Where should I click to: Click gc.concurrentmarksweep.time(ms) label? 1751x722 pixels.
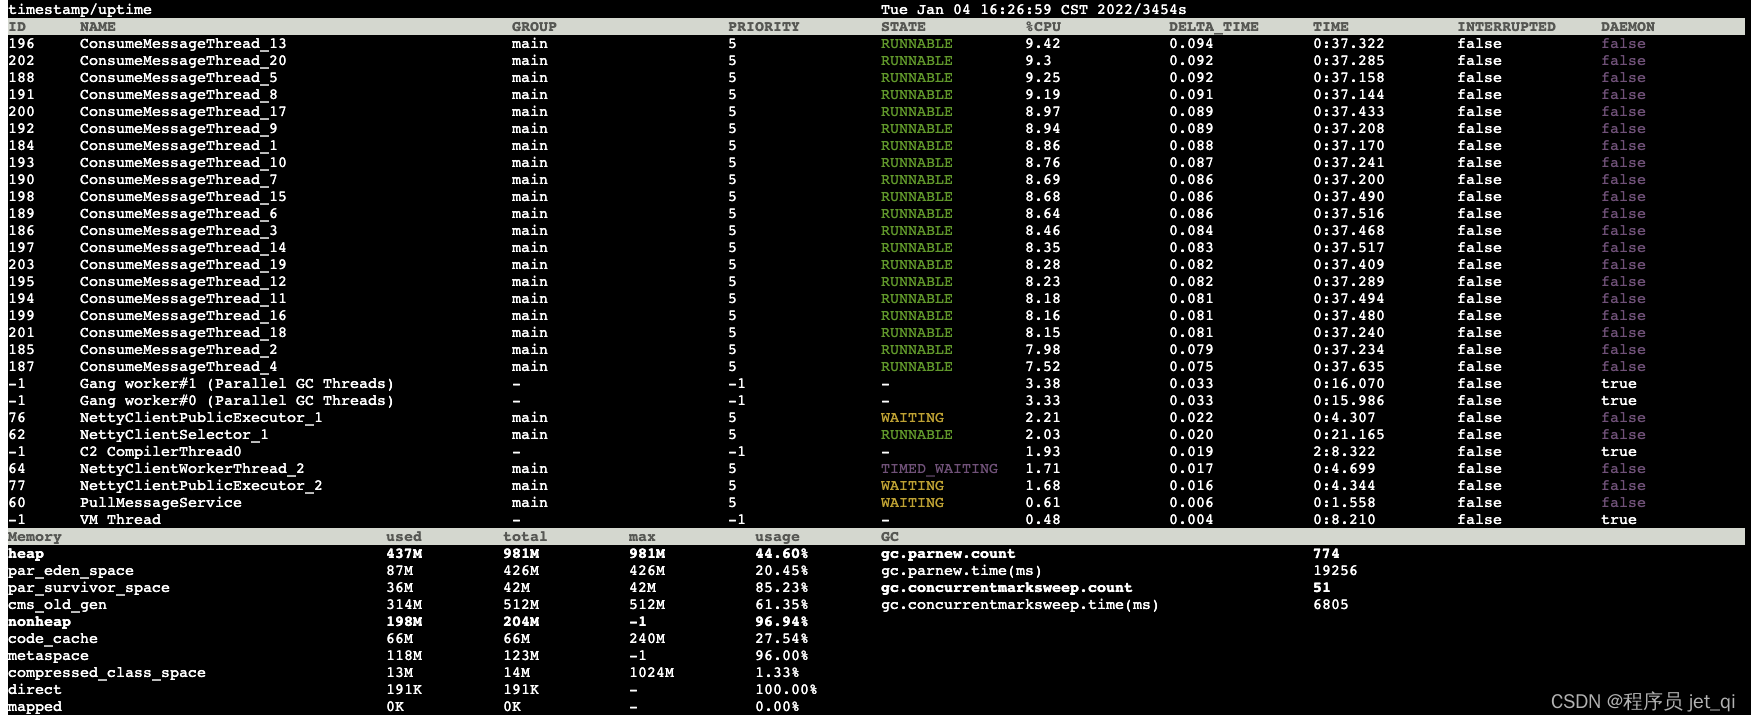click(1019, 605)
